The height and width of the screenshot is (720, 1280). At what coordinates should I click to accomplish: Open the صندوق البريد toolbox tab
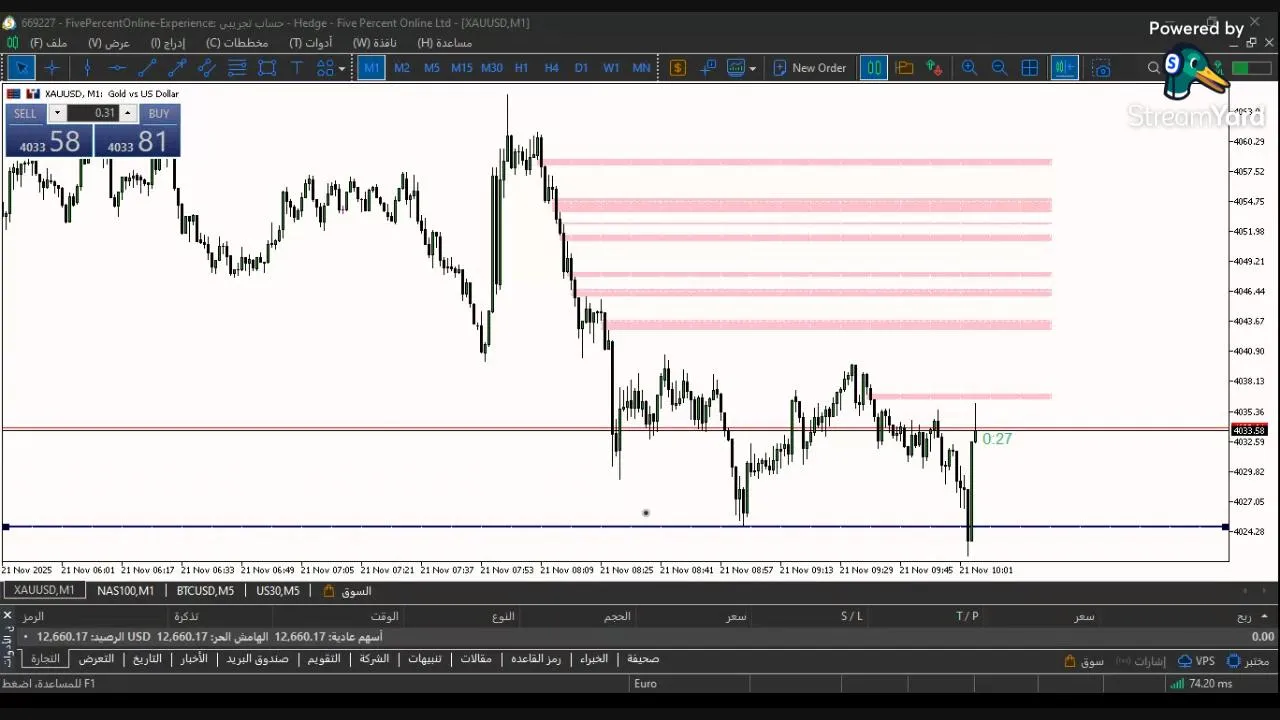click(257, 659)
